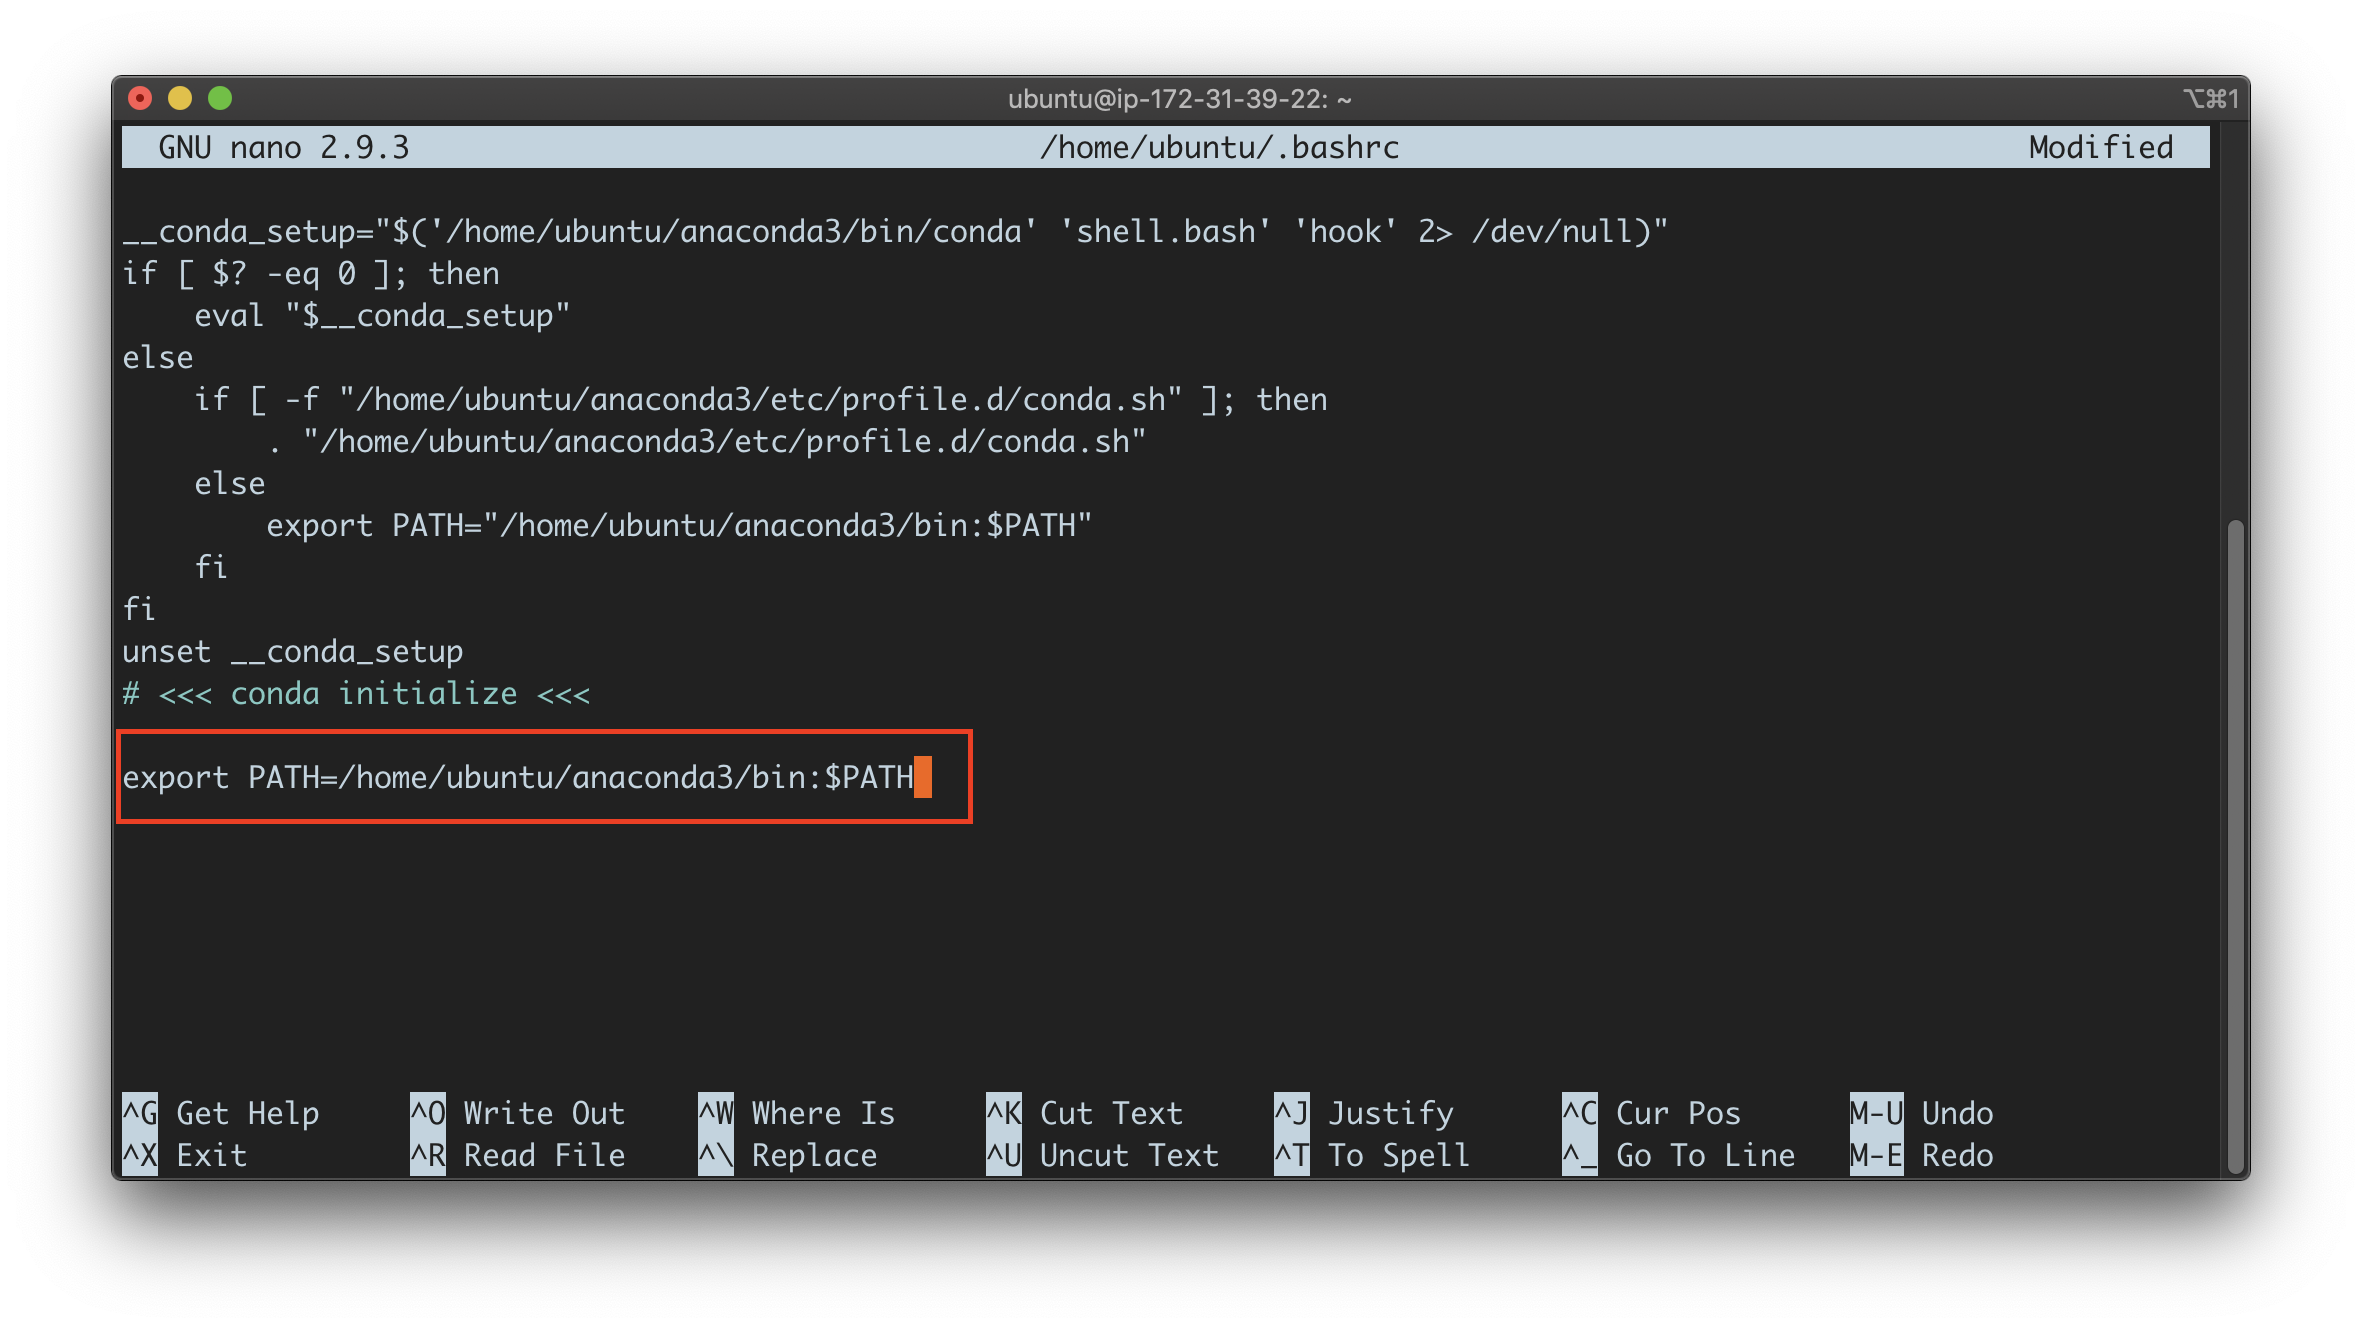Viewport: 2362px width, 1328px height.
Task: Click the ^W Where Is shortcut
Action: click(x=797, y=1113)
